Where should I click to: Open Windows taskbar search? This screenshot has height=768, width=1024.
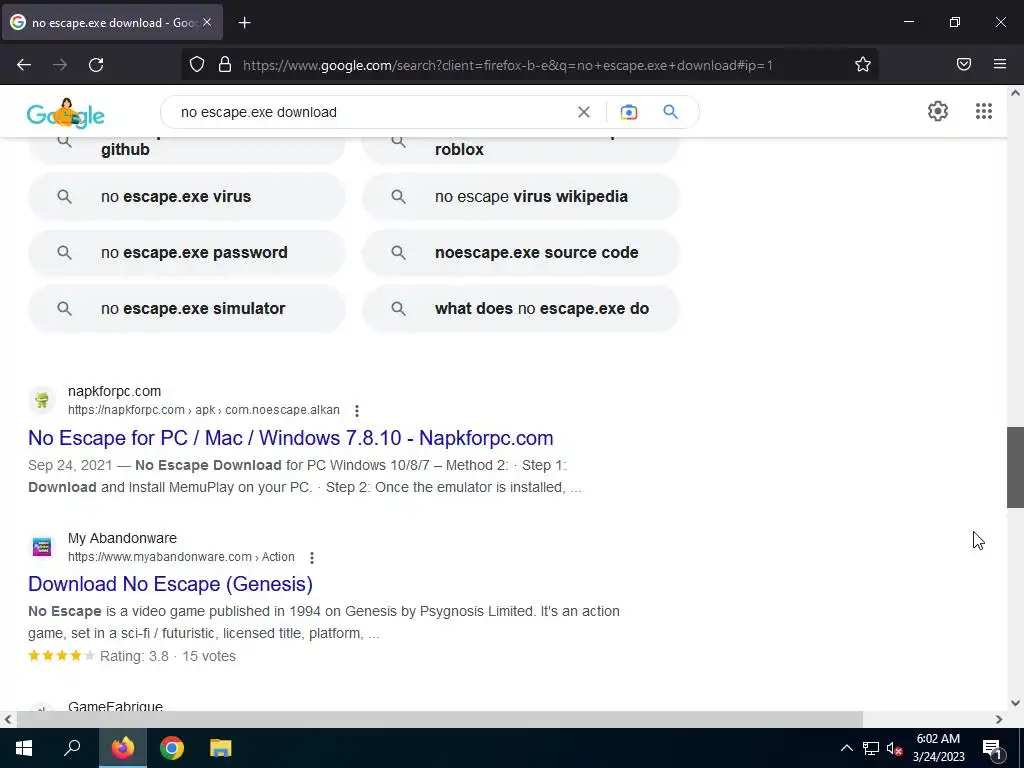click(72, 748)
